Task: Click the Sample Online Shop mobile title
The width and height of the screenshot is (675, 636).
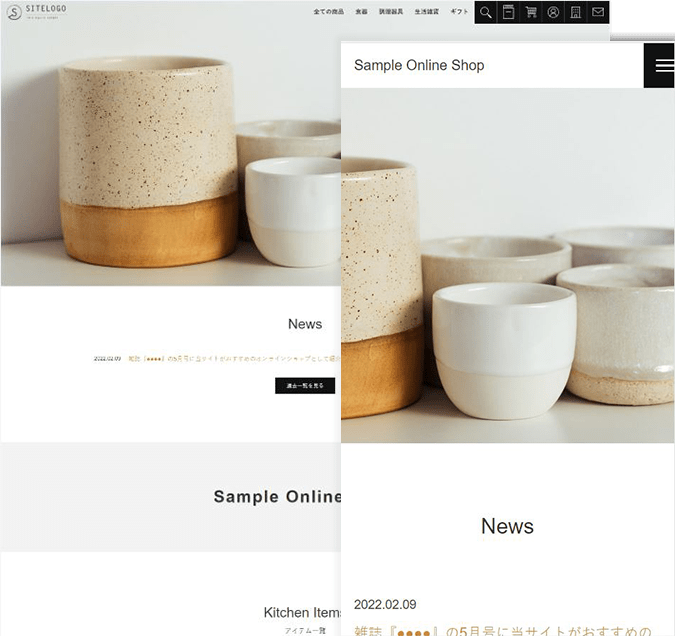Action: click(x=419, y=65)
